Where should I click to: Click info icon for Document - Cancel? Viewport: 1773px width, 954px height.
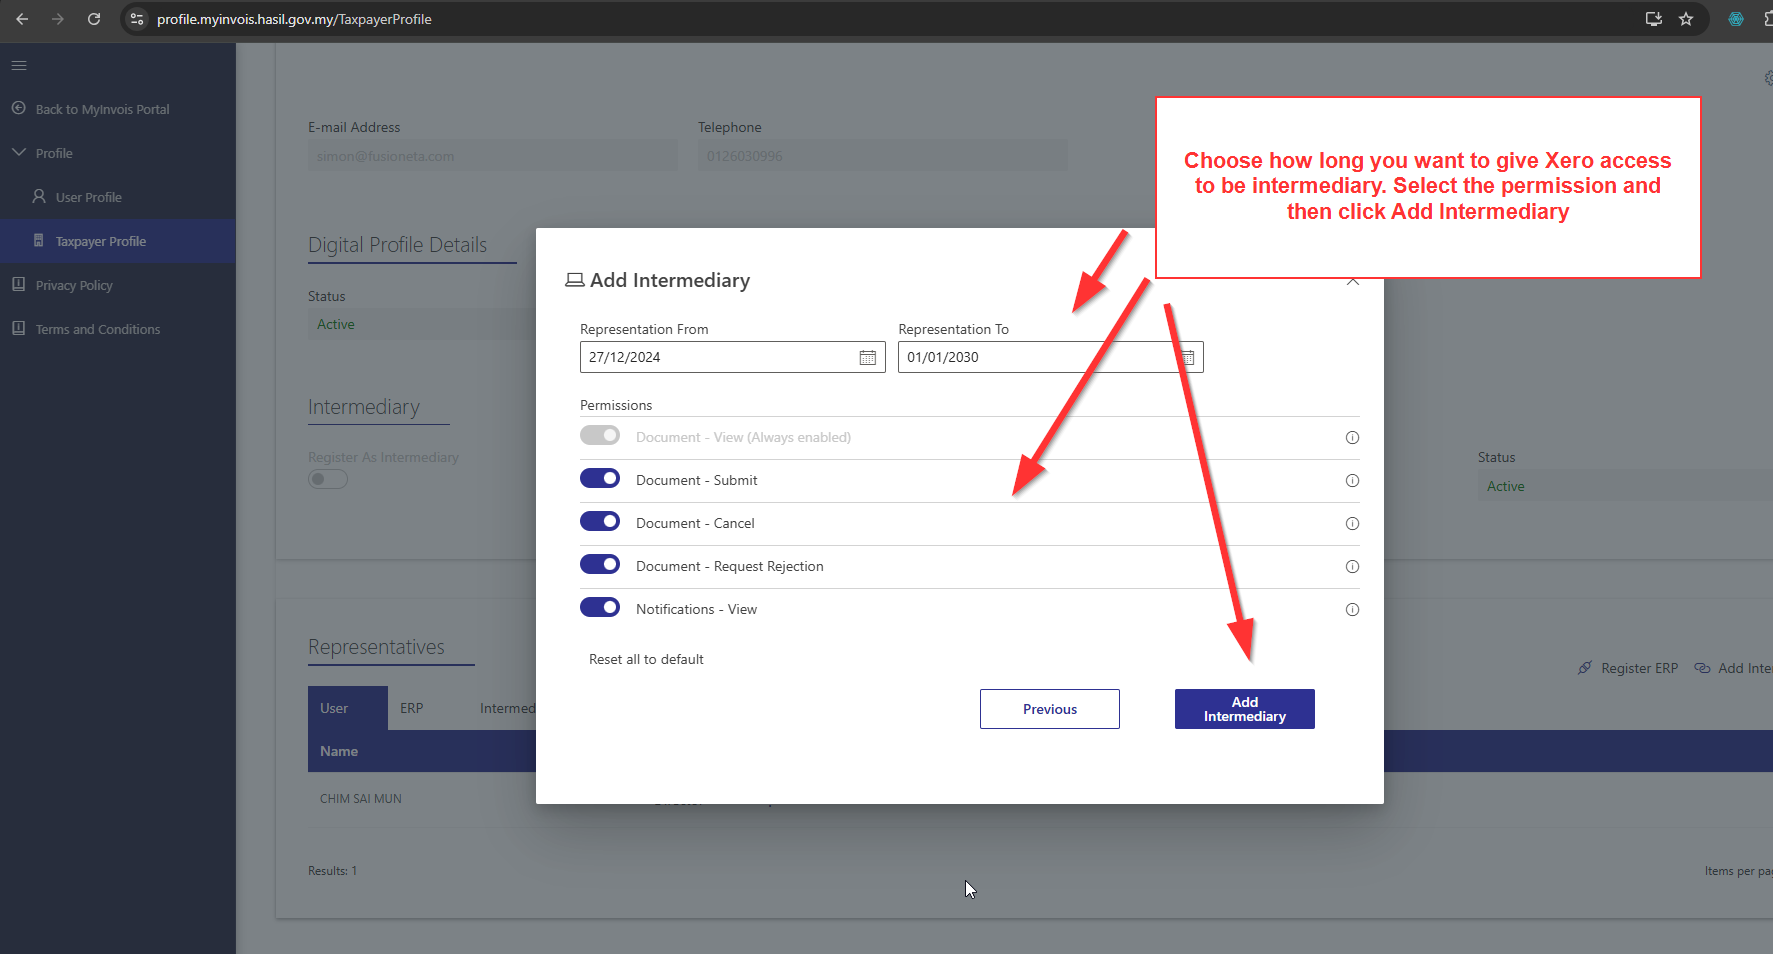pyautogui.click(x=1352, y=524)
